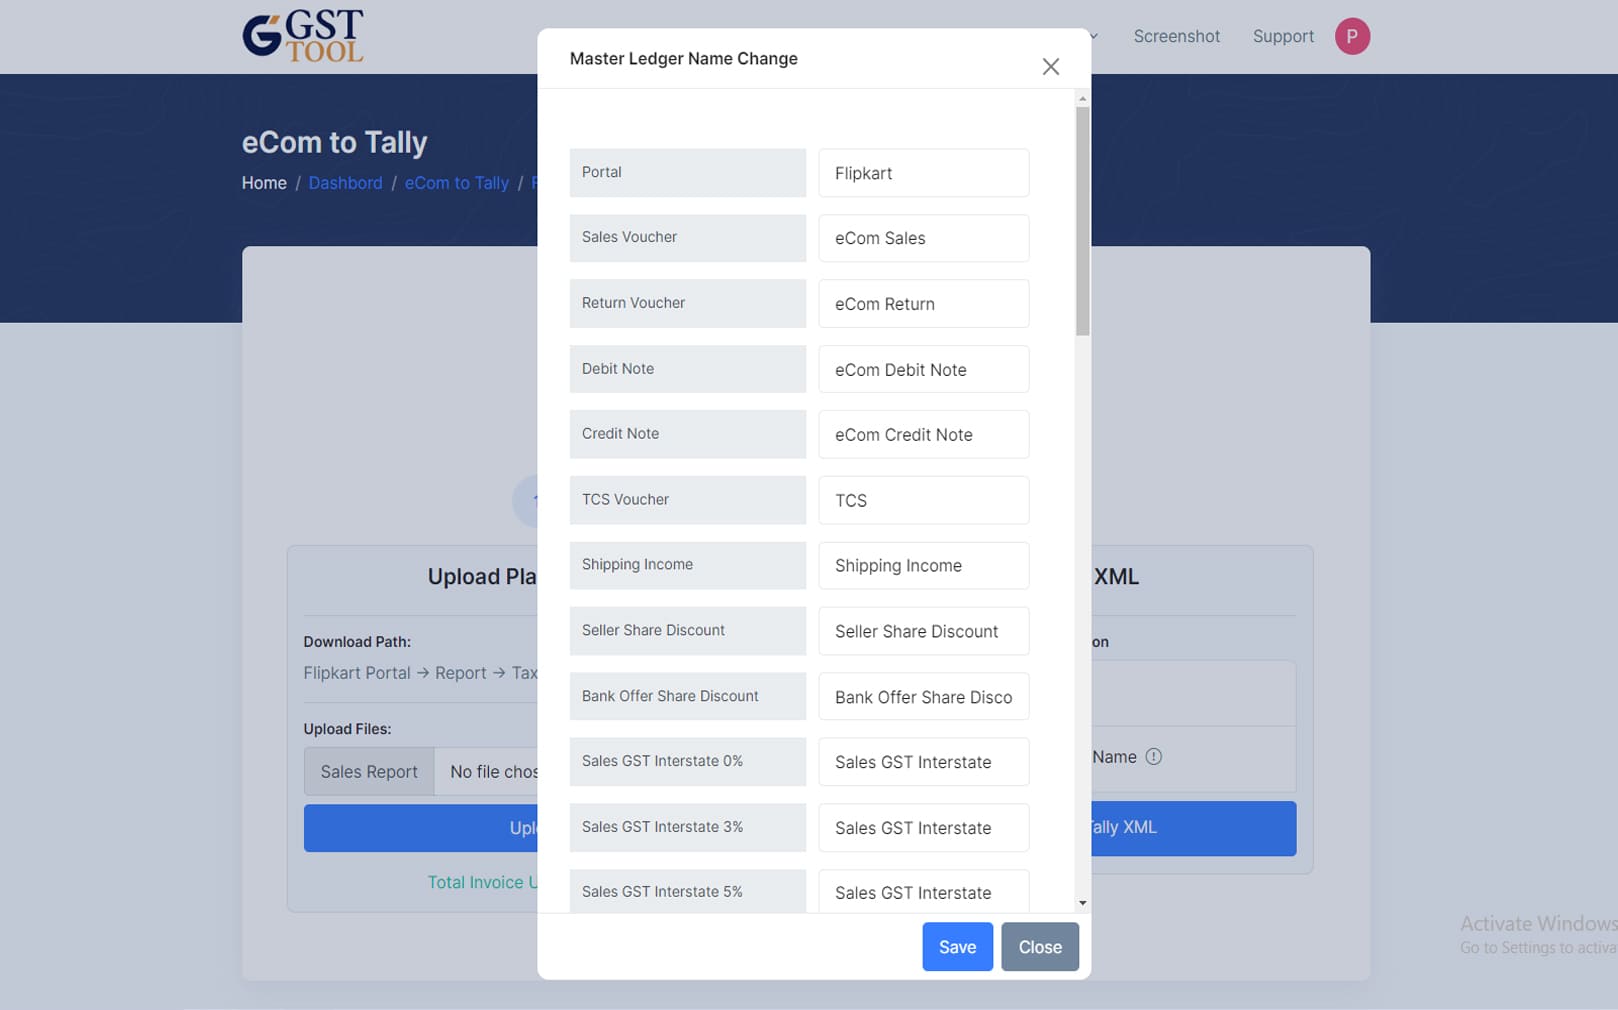The height and width of the screenshot is (1010, 1618).
Task: Edit the Bank Offer Share Discount field
Action: click(923, 697)
